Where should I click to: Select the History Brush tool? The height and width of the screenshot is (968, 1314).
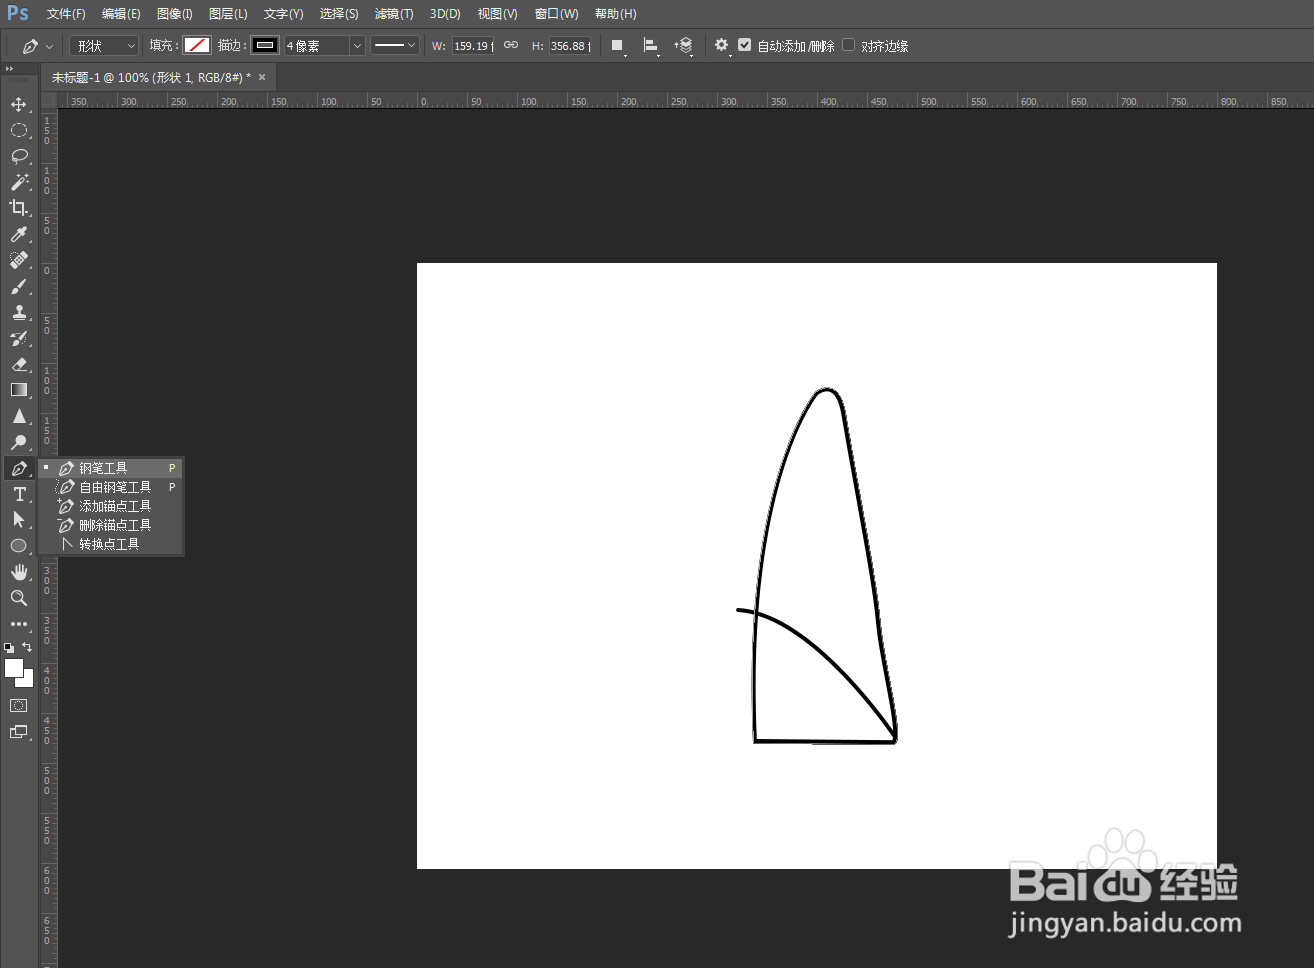pos(19,338)
